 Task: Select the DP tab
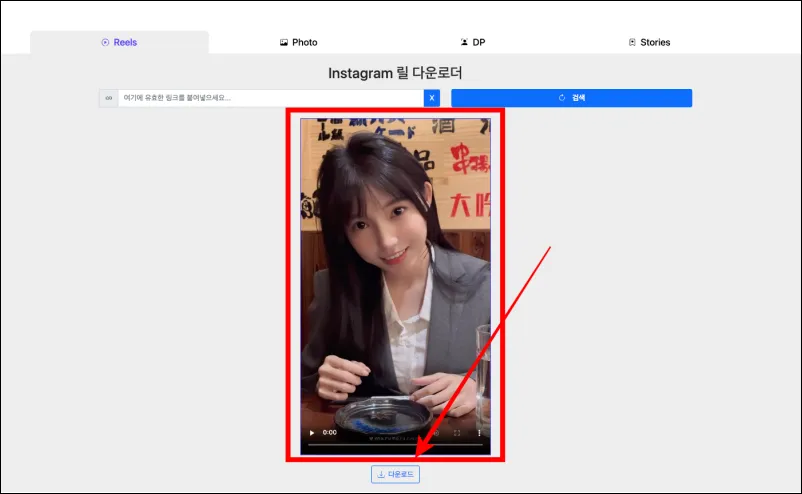coord(473,42)
